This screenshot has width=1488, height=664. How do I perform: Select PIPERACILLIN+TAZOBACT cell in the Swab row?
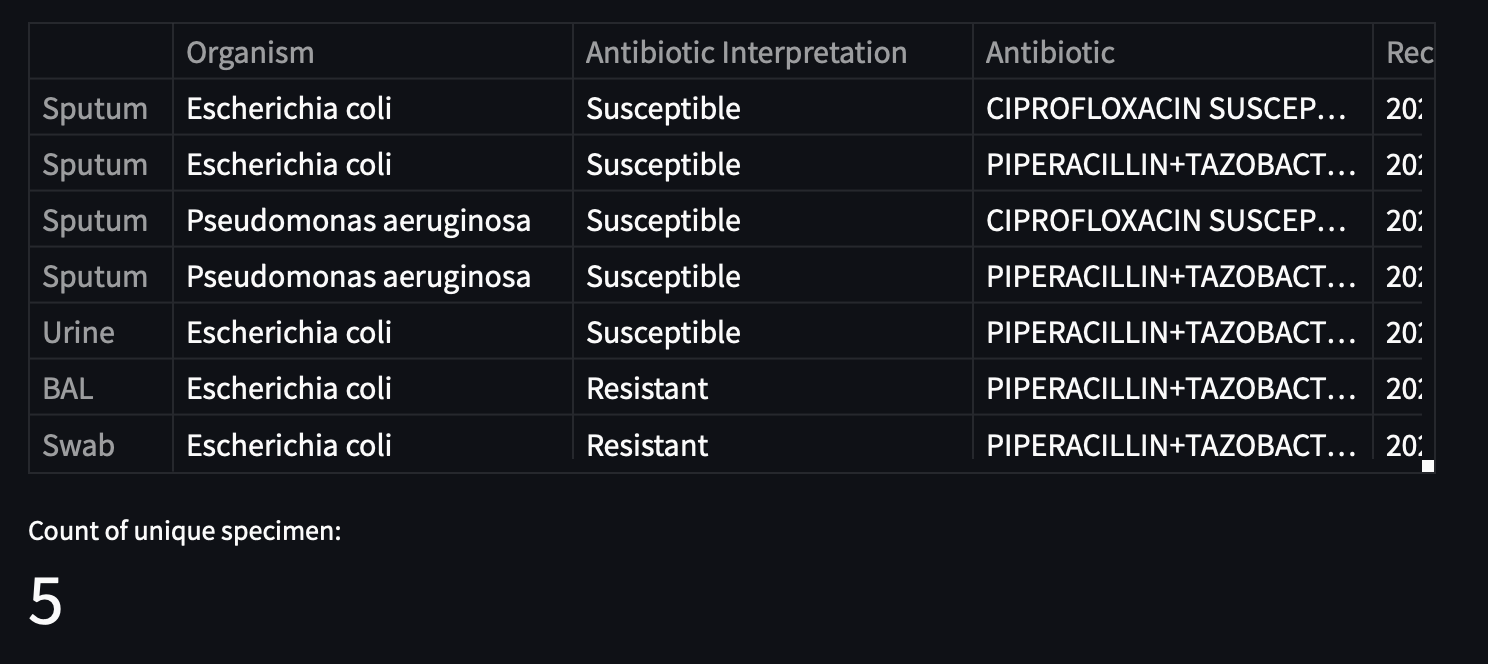[x=1170, y=444]
